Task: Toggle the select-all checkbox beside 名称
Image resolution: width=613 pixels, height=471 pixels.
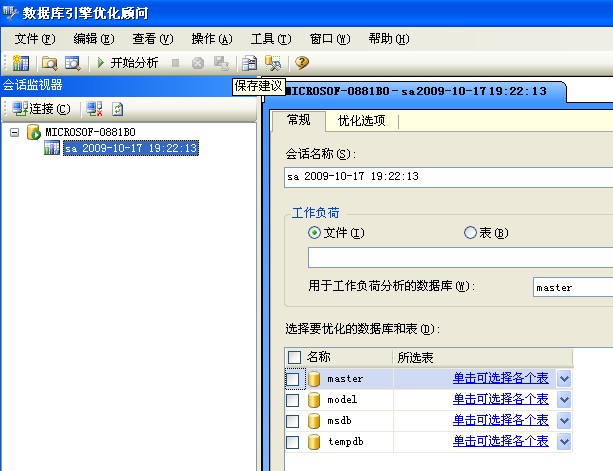Action: coord(294,357)
